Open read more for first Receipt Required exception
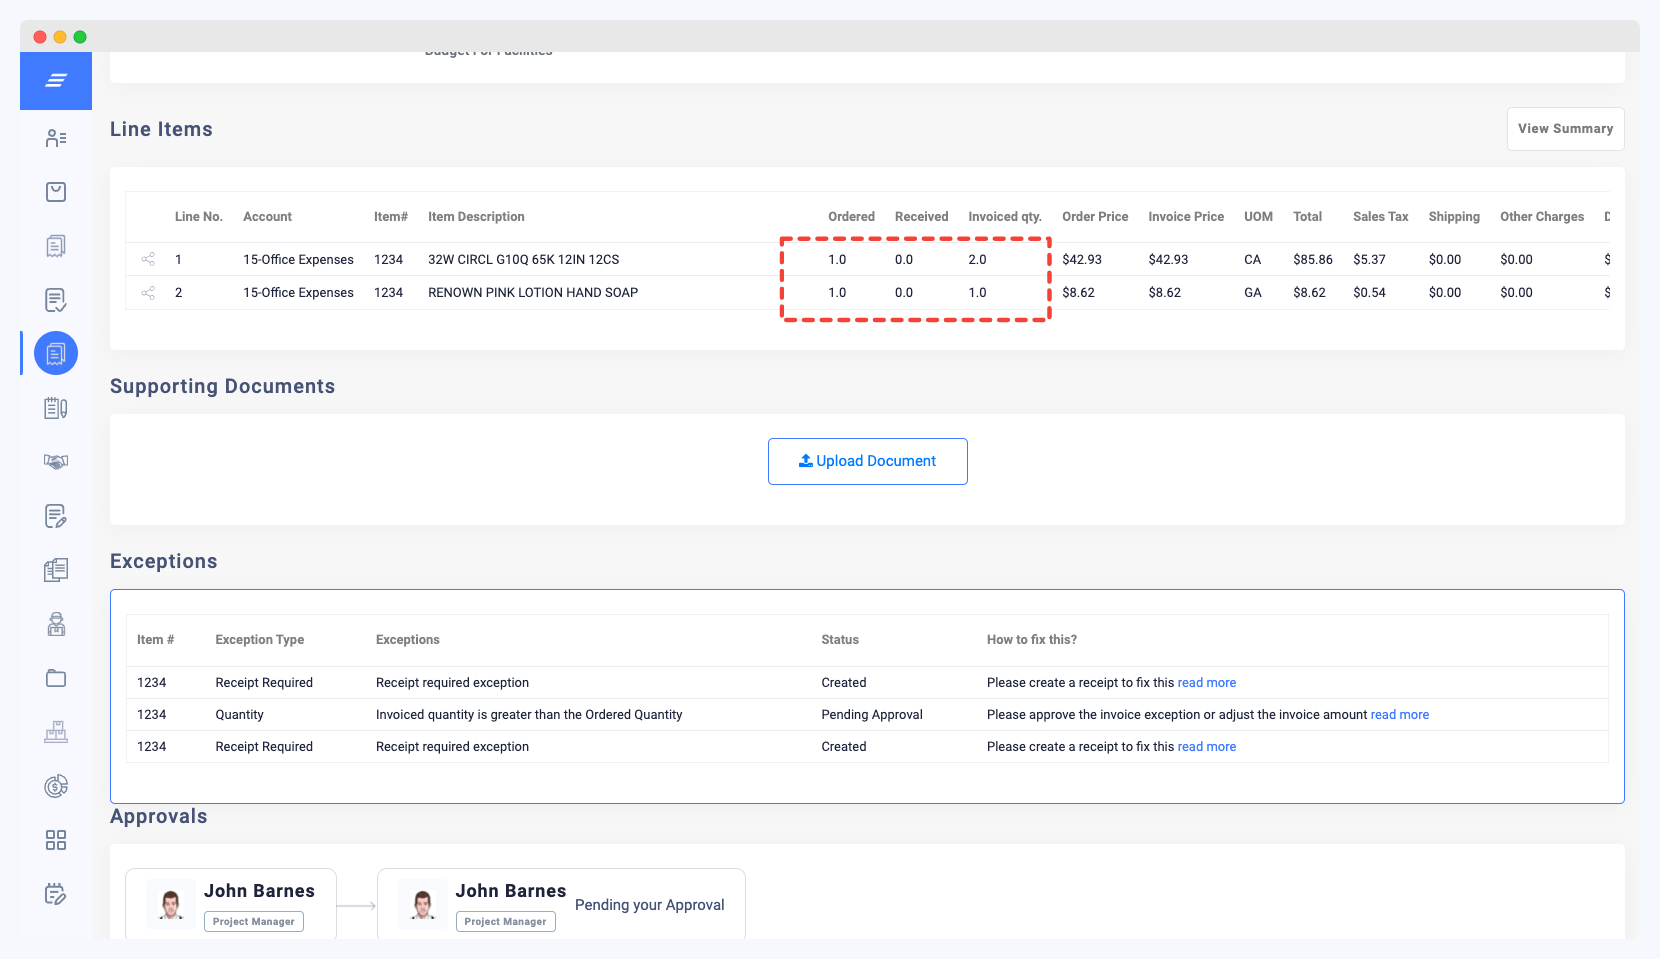 click(1207, 682)
